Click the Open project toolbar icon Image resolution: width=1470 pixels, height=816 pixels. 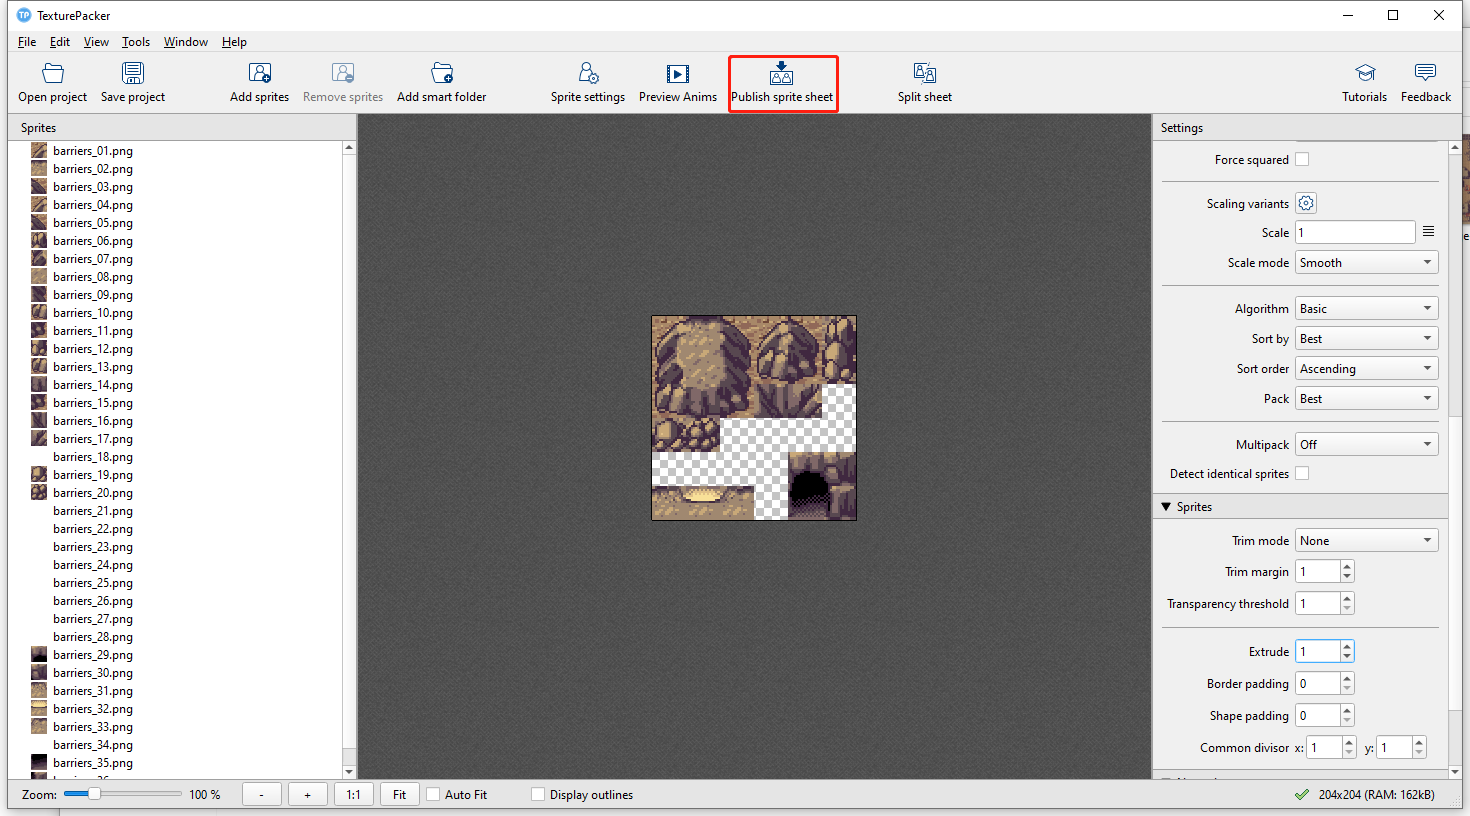tap(53, 73)
